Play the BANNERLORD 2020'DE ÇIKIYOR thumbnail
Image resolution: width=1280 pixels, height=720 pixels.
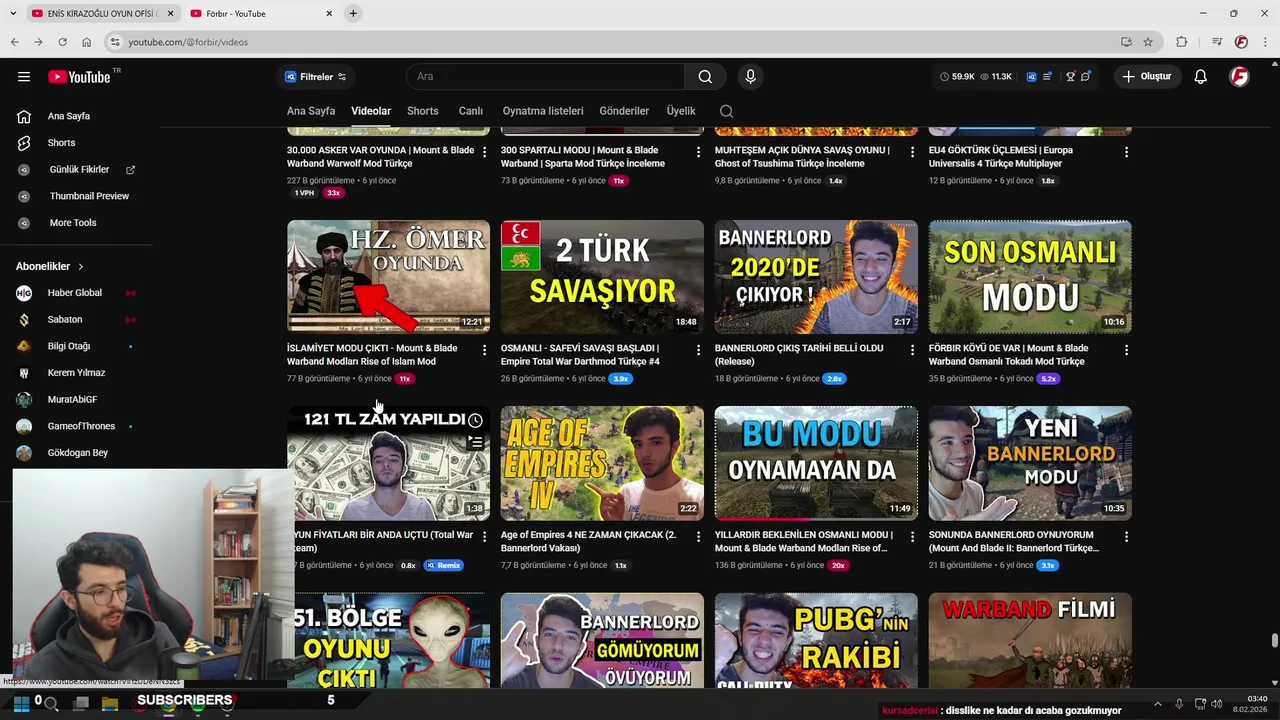(816, 276)
